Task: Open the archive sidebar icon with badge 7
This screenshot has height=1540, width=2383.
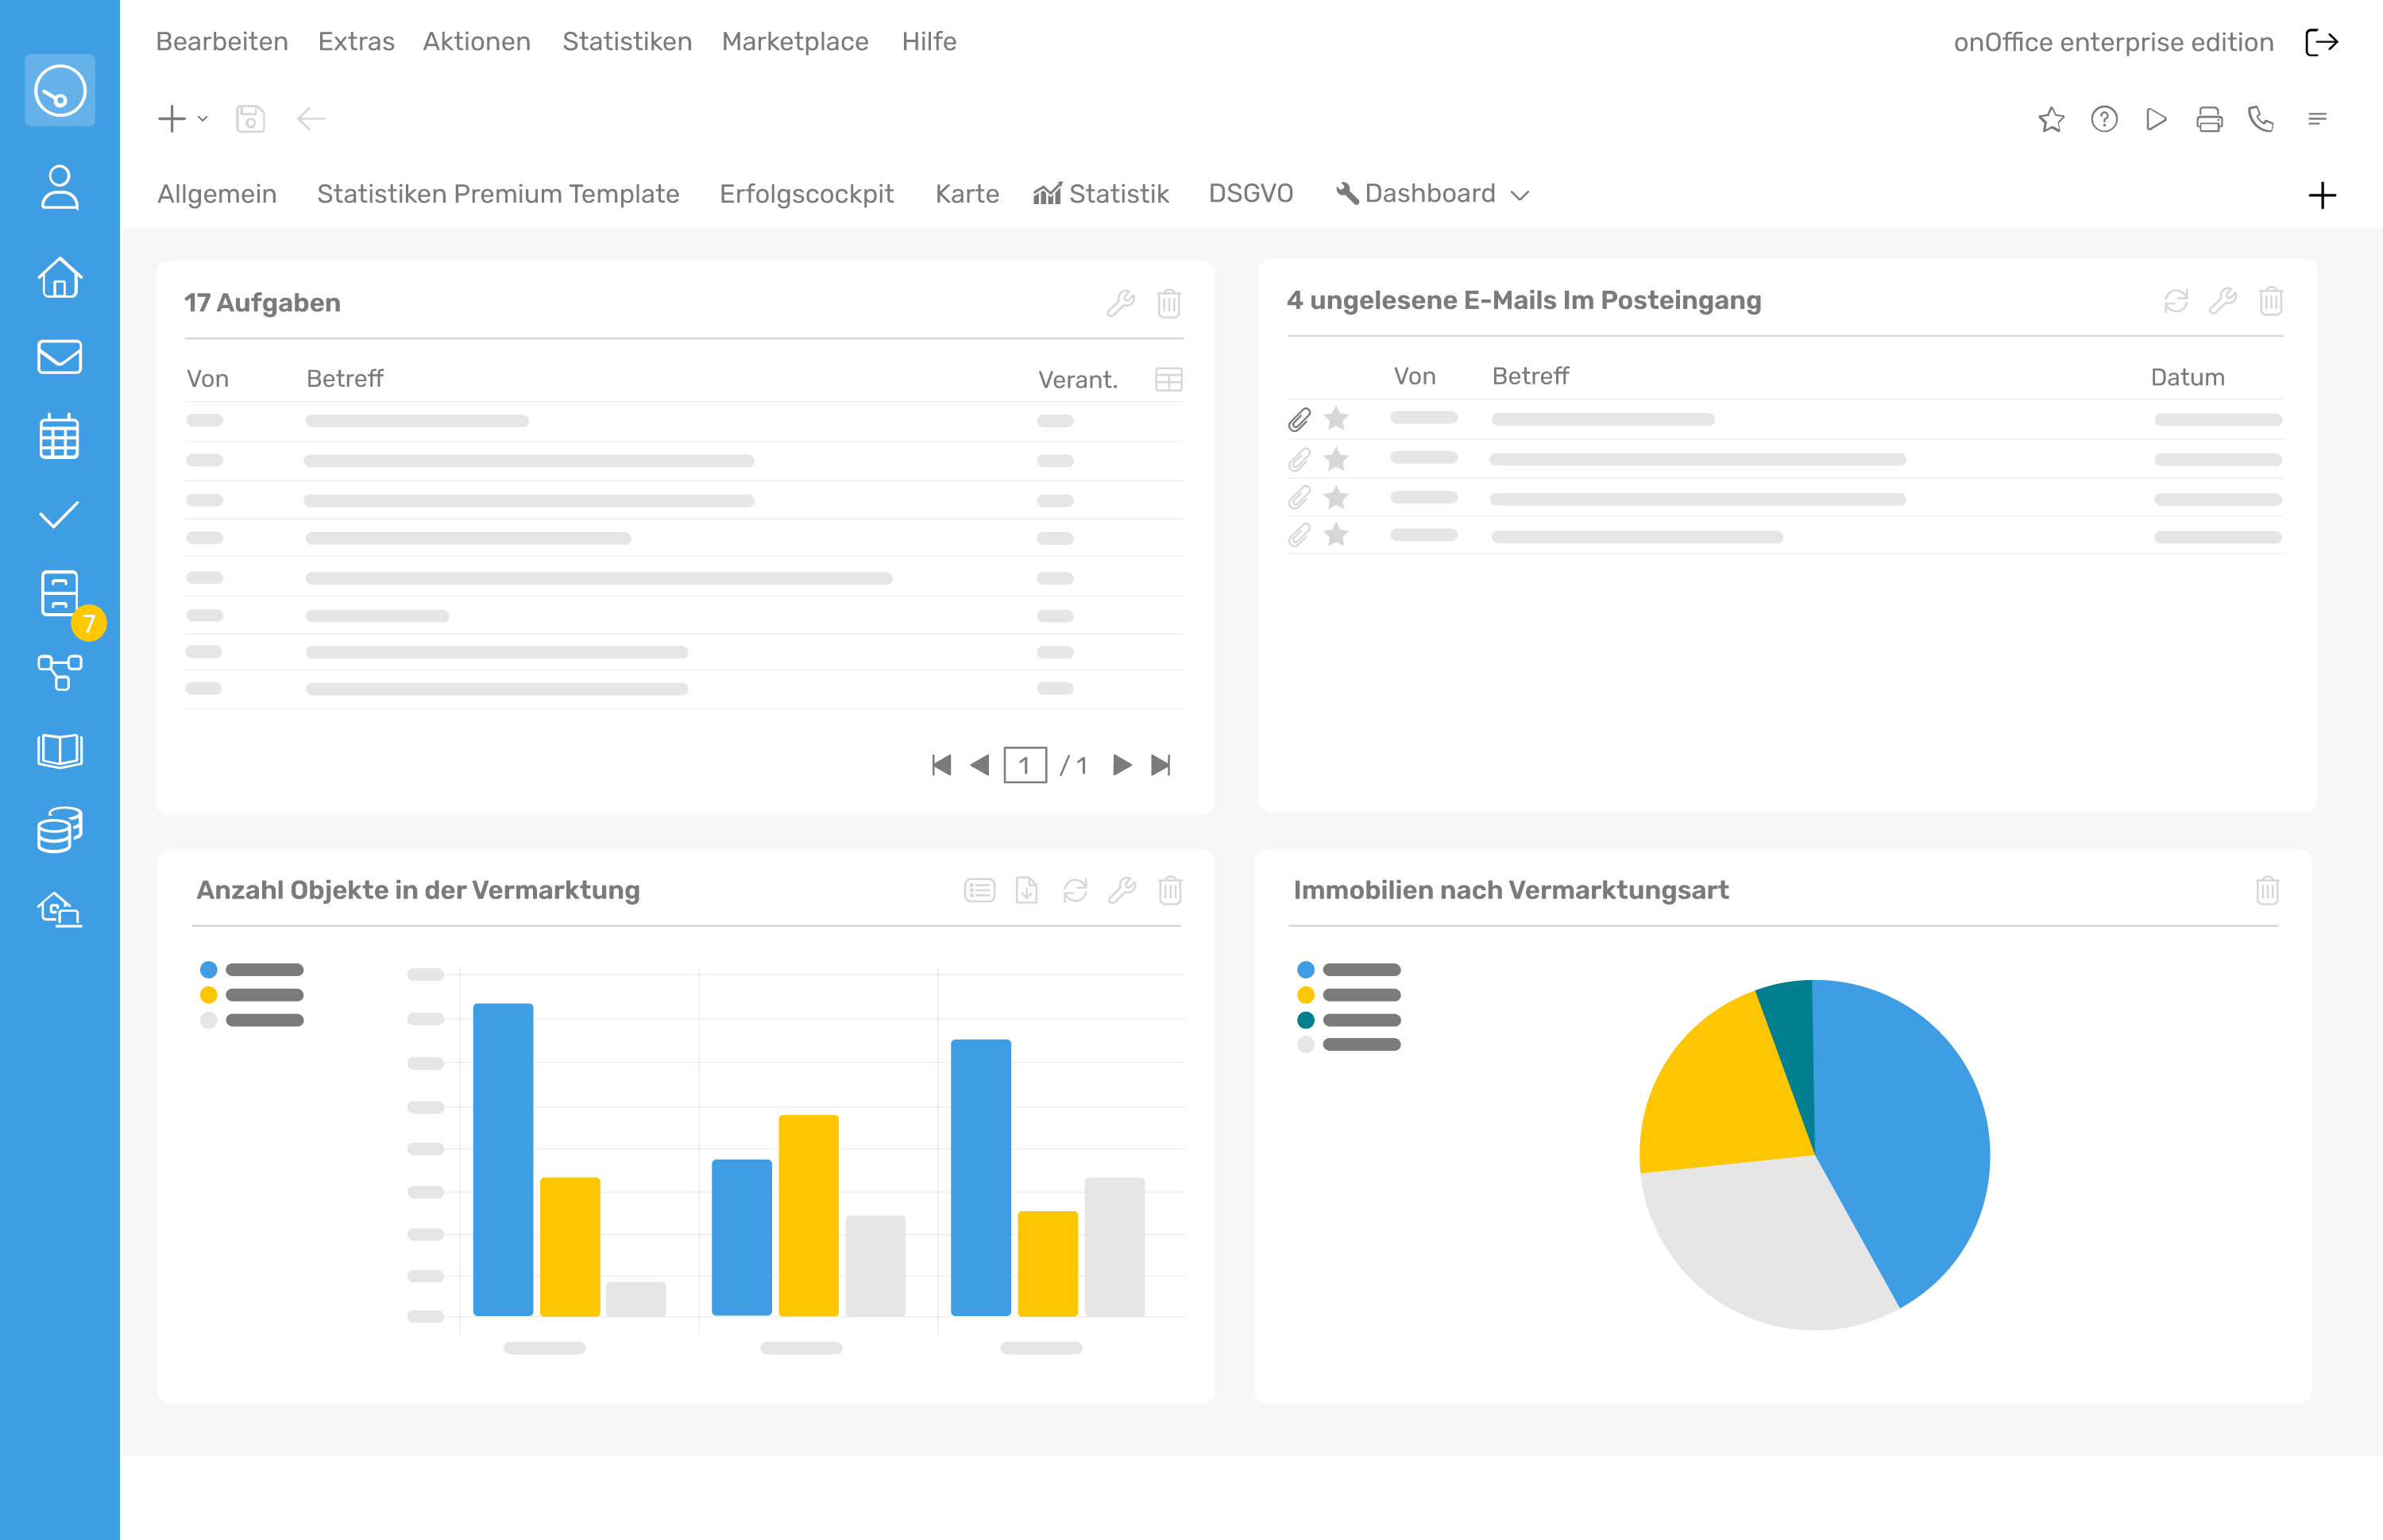Action: click(59, 594)
